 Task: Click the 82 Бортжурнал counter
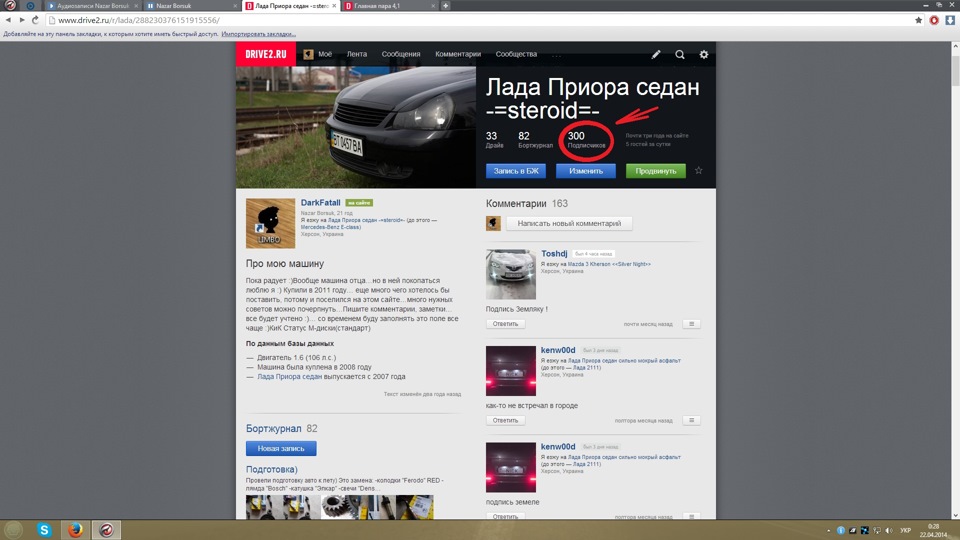point(535,140)
